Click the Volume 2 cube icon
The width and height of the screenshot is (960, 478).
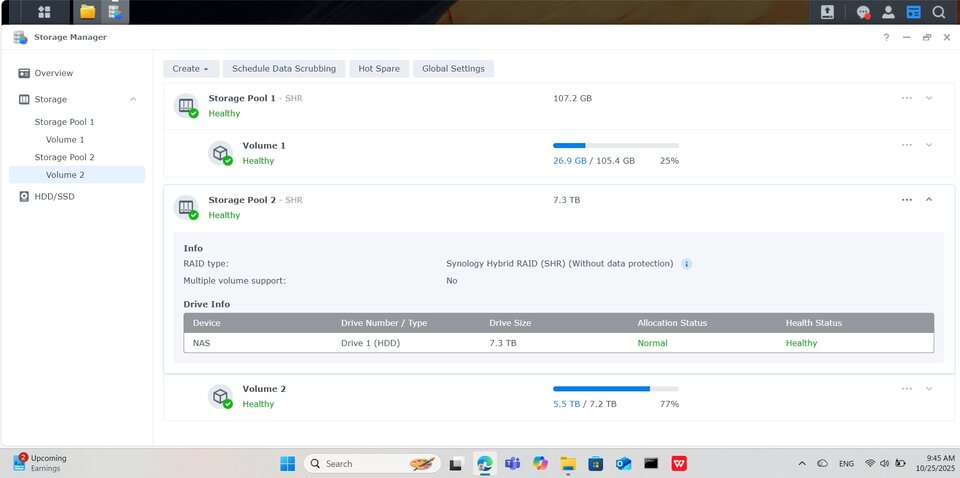[220, 397]
